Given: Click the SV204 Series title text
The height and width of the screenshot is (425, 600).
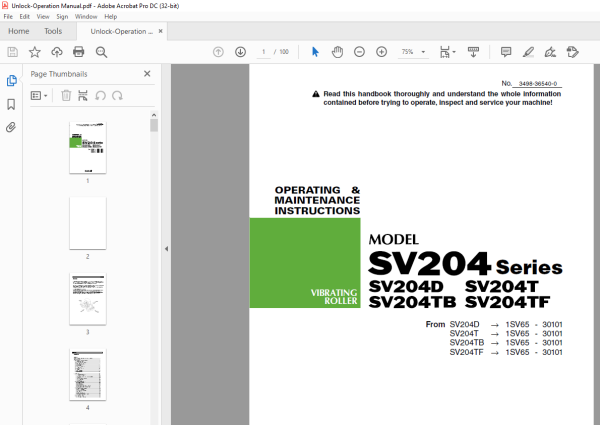Looking at the screenshot, I should point(465,263).
